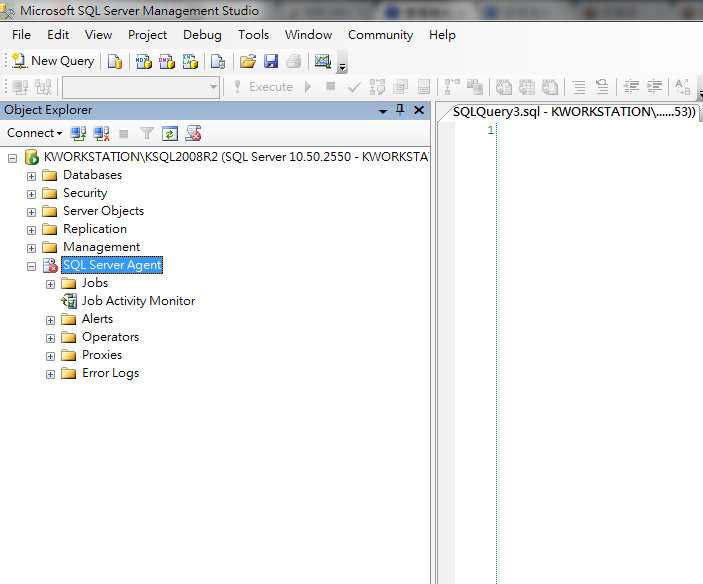Open the File menu

(22, 35)
